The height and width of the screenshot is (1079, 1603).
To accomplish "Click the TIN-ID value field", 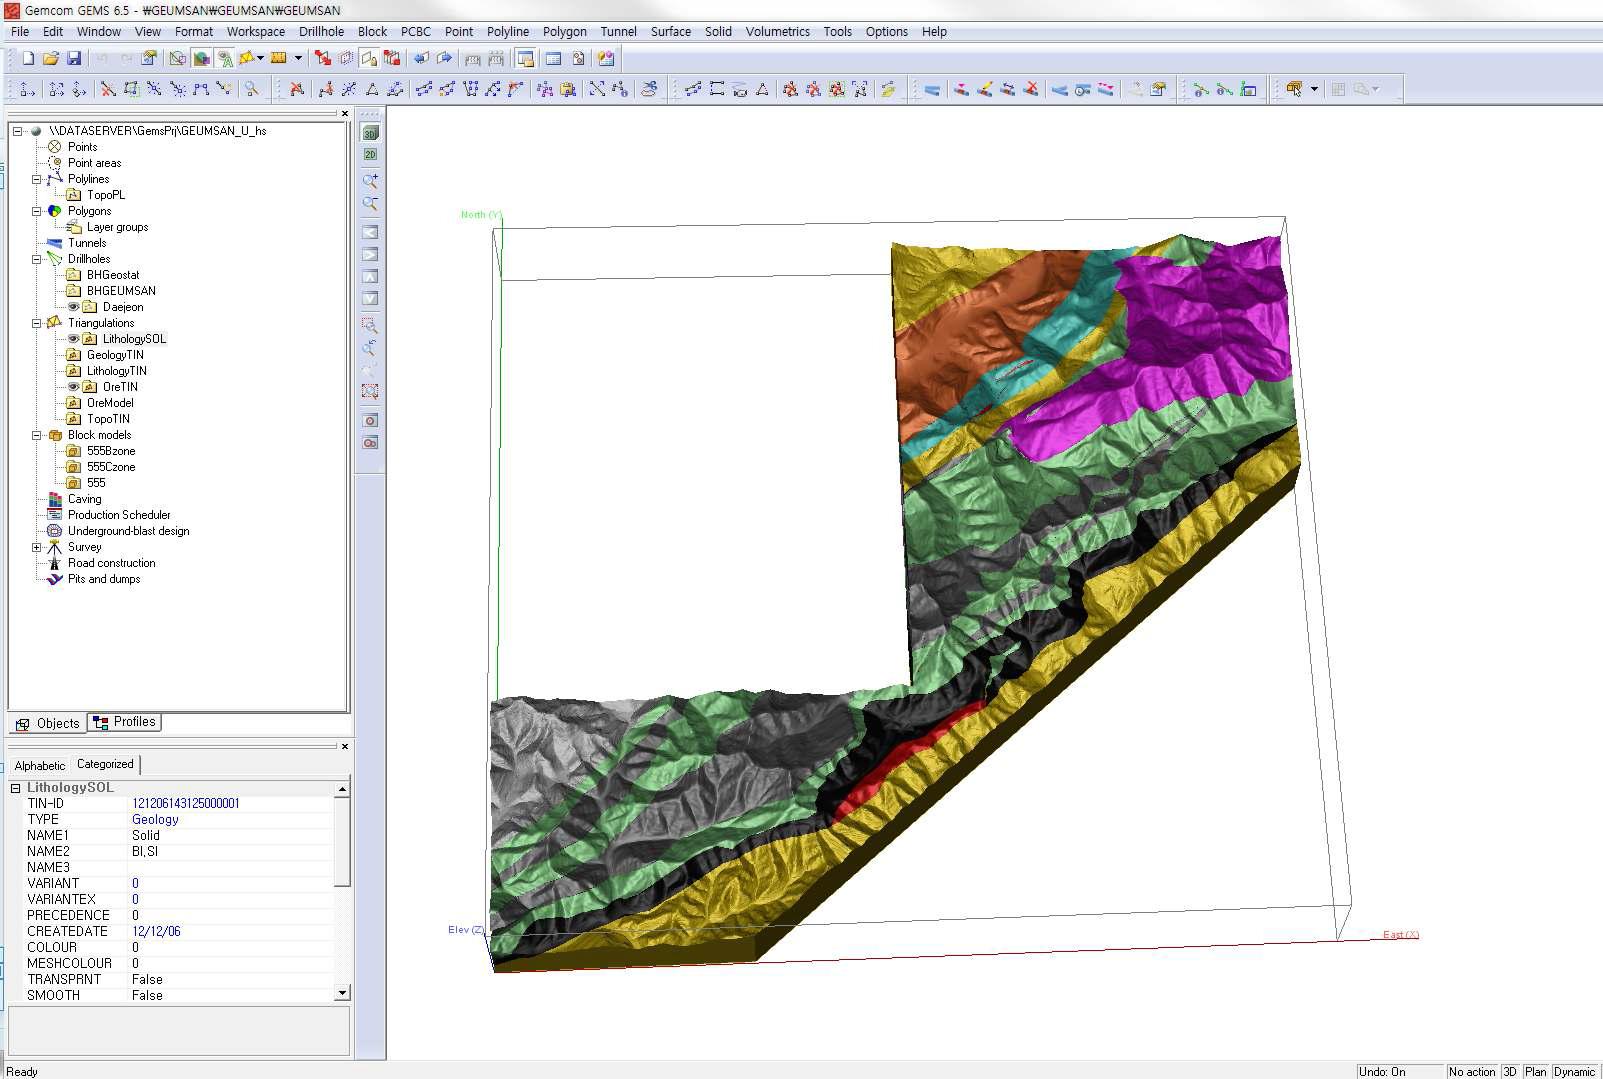I will tap(232, 803).
